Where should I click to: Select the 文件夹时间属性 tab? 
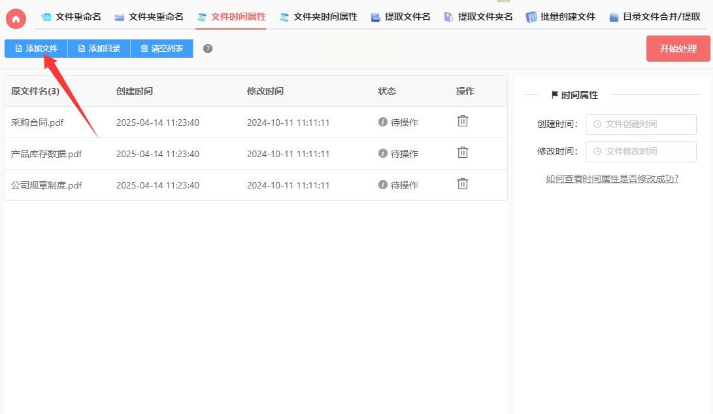pos(318,17)
